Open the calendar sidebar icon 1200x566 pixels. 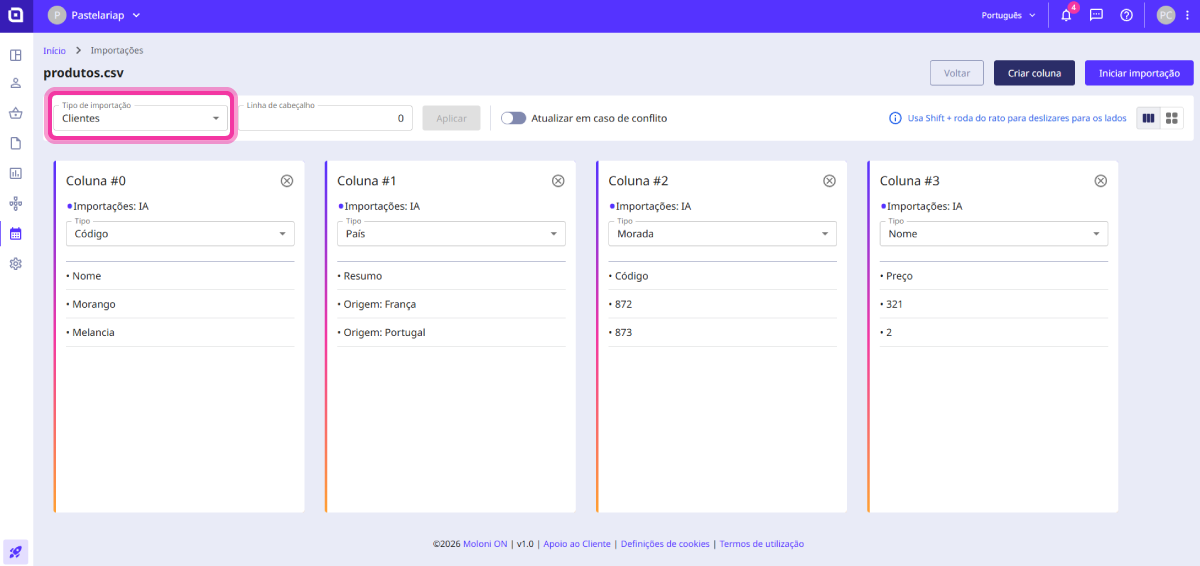pyautogui.click(x=16, y=234)
